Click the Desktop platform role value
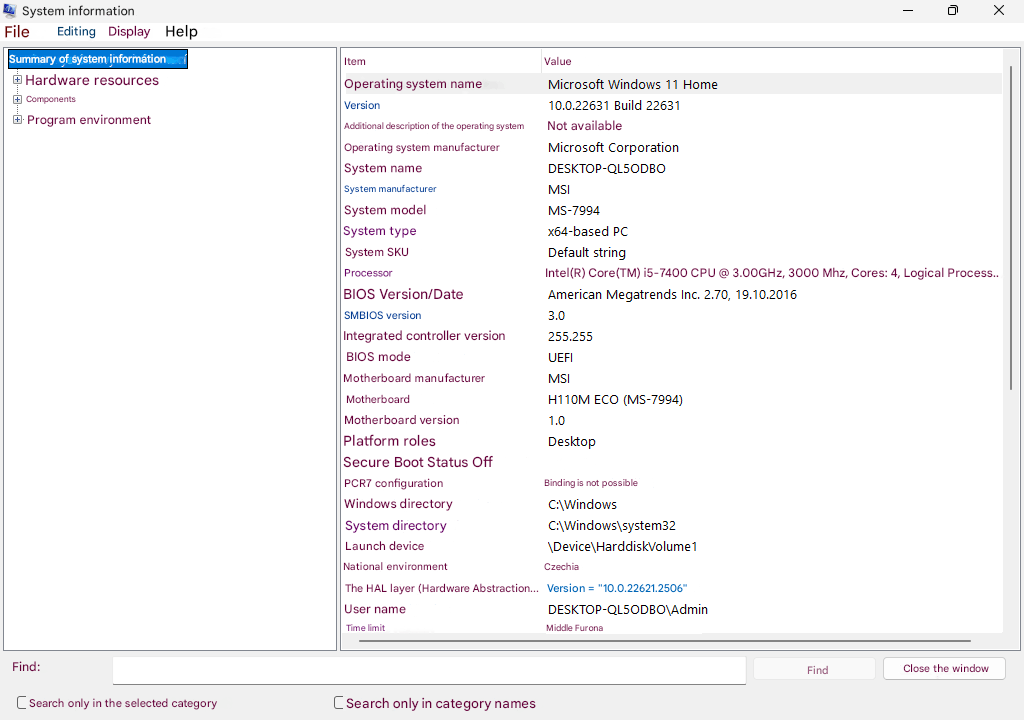1024x720 pixels. 571,442
